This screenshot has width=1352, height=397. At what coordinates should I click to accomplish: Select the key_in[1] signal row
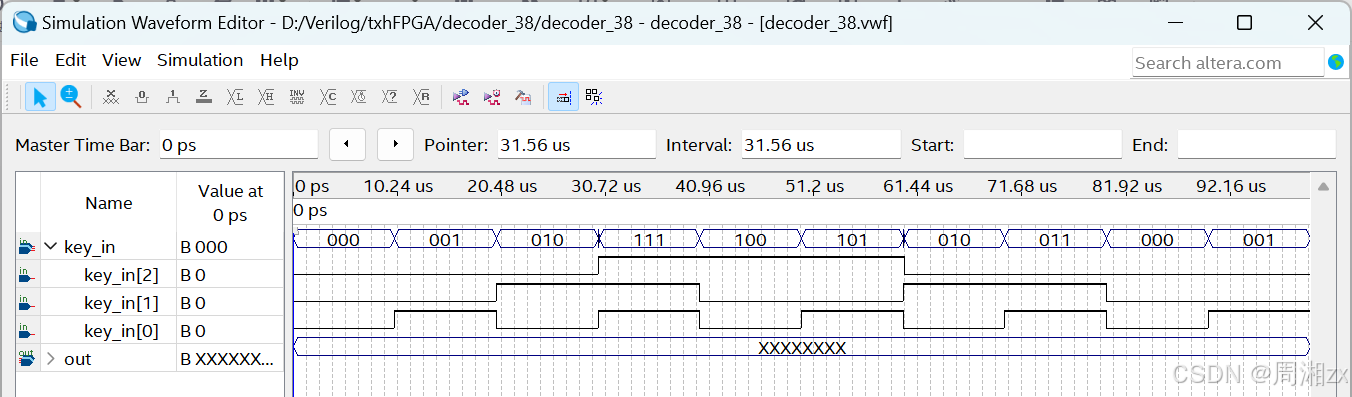(x=149, y=303)
